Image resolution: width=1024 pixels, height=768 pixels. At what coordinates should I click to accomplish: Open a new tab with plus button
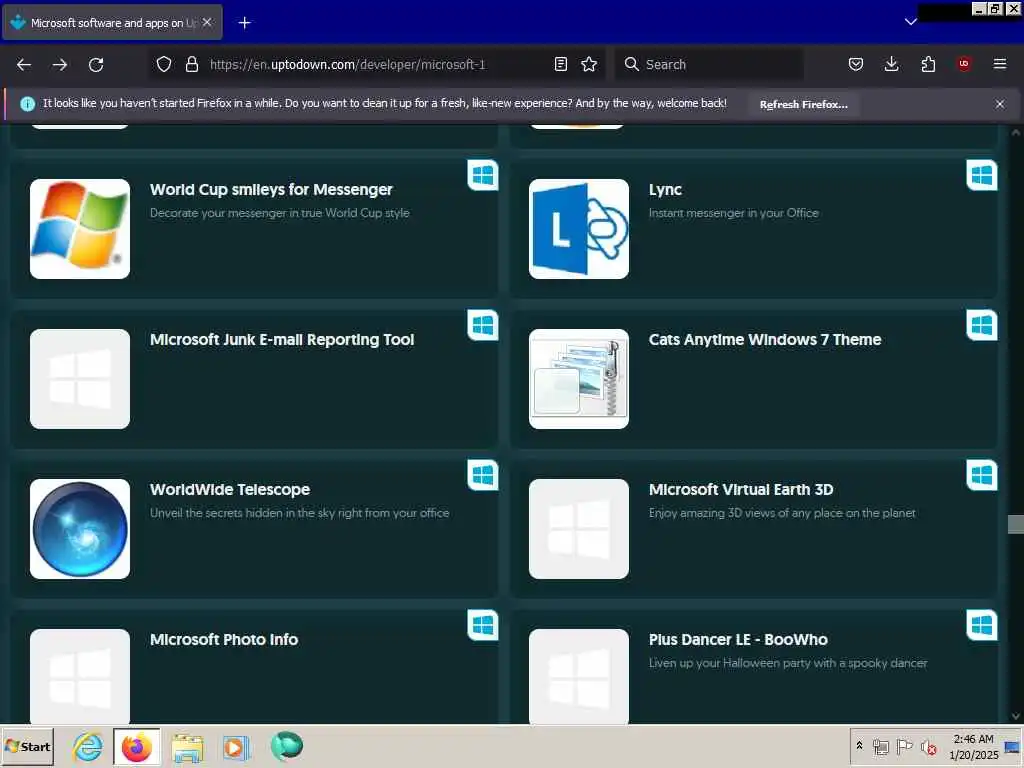point(244,23)
